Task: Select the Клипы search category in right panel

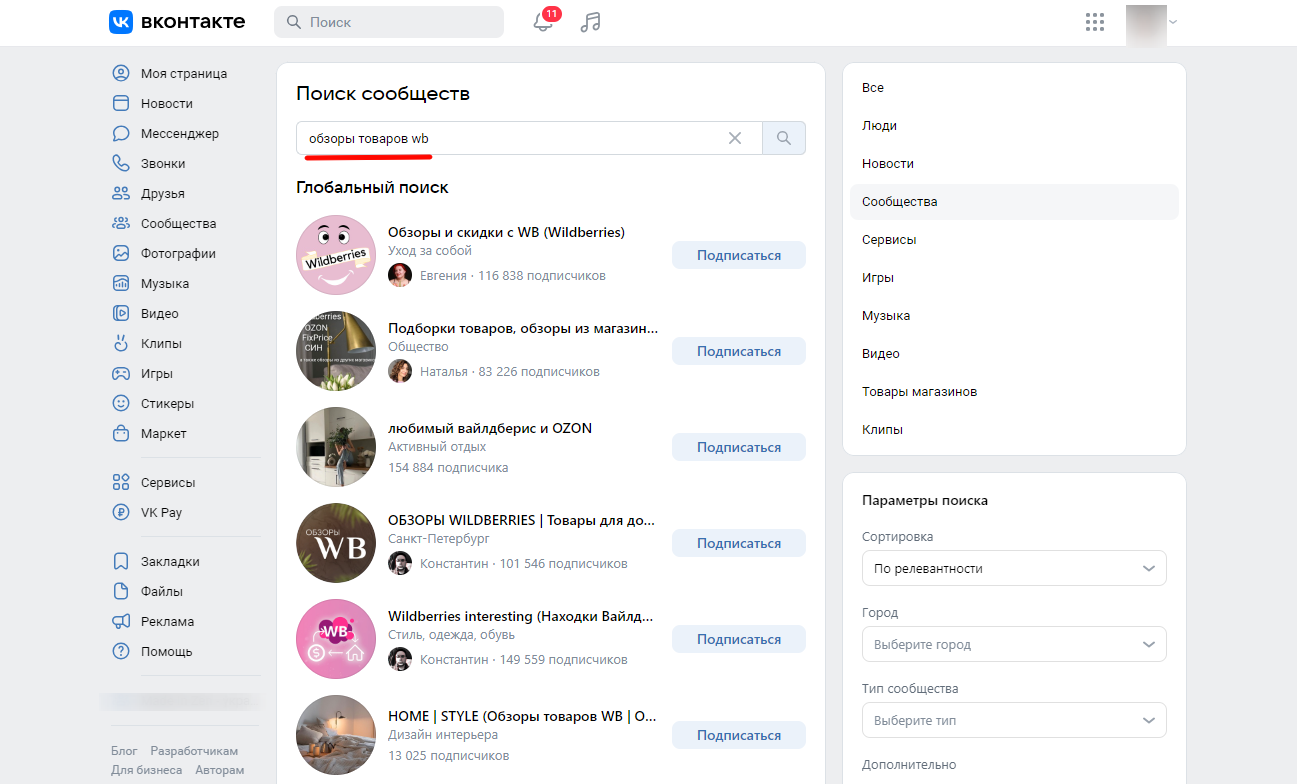Action: point(1014,430)
